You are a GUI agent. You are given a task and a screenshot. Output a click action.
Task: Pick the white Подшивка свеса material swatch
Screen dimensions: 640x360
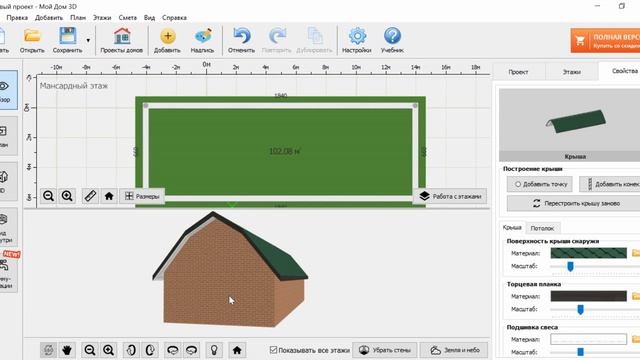click(x=589, y=339)
